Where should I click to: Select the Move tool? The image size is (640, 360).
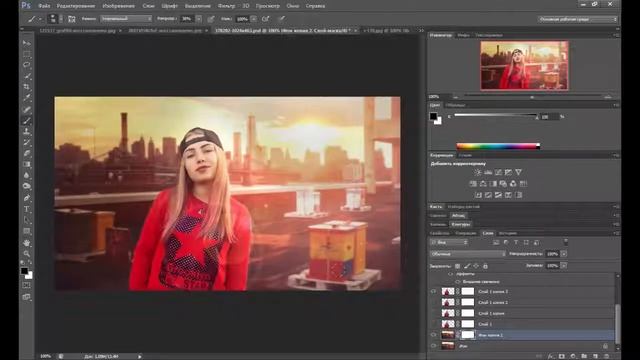(x=27, y=43)
